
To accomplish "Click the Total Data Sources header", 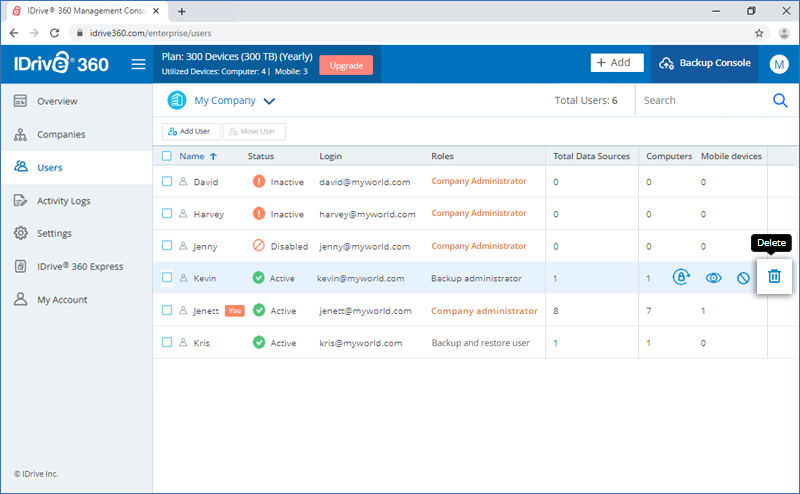I will tap(591, 156).
